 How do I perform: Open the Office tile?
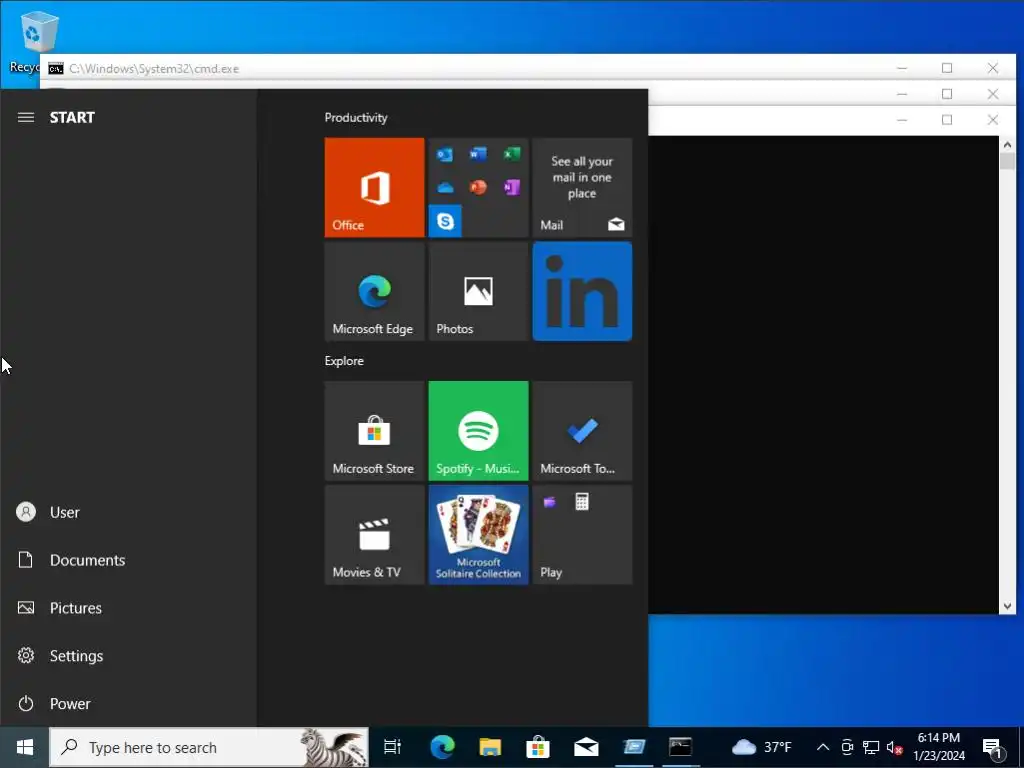(x=374, y=187)
